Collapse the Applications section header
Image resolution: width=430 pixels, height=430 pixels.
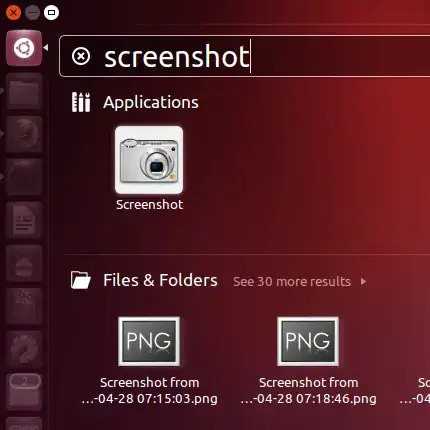(151, 102)
